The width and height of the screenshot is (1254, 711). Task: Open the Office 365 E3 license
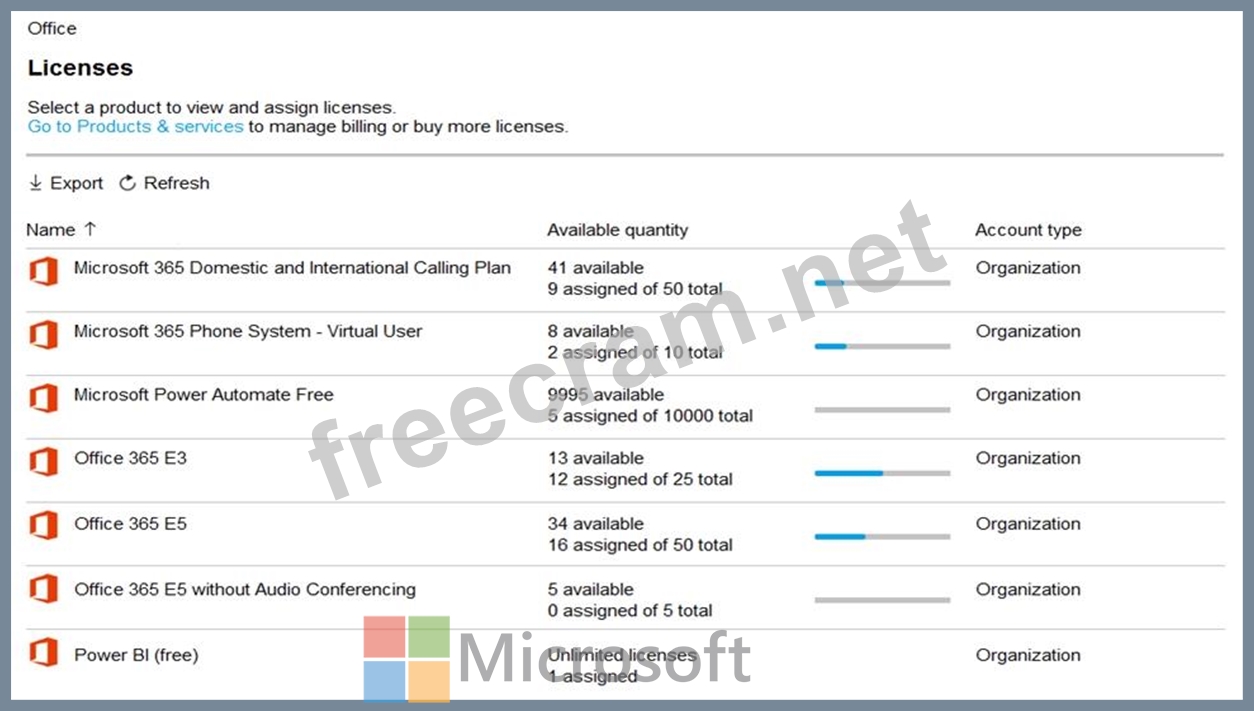point(130,458)
